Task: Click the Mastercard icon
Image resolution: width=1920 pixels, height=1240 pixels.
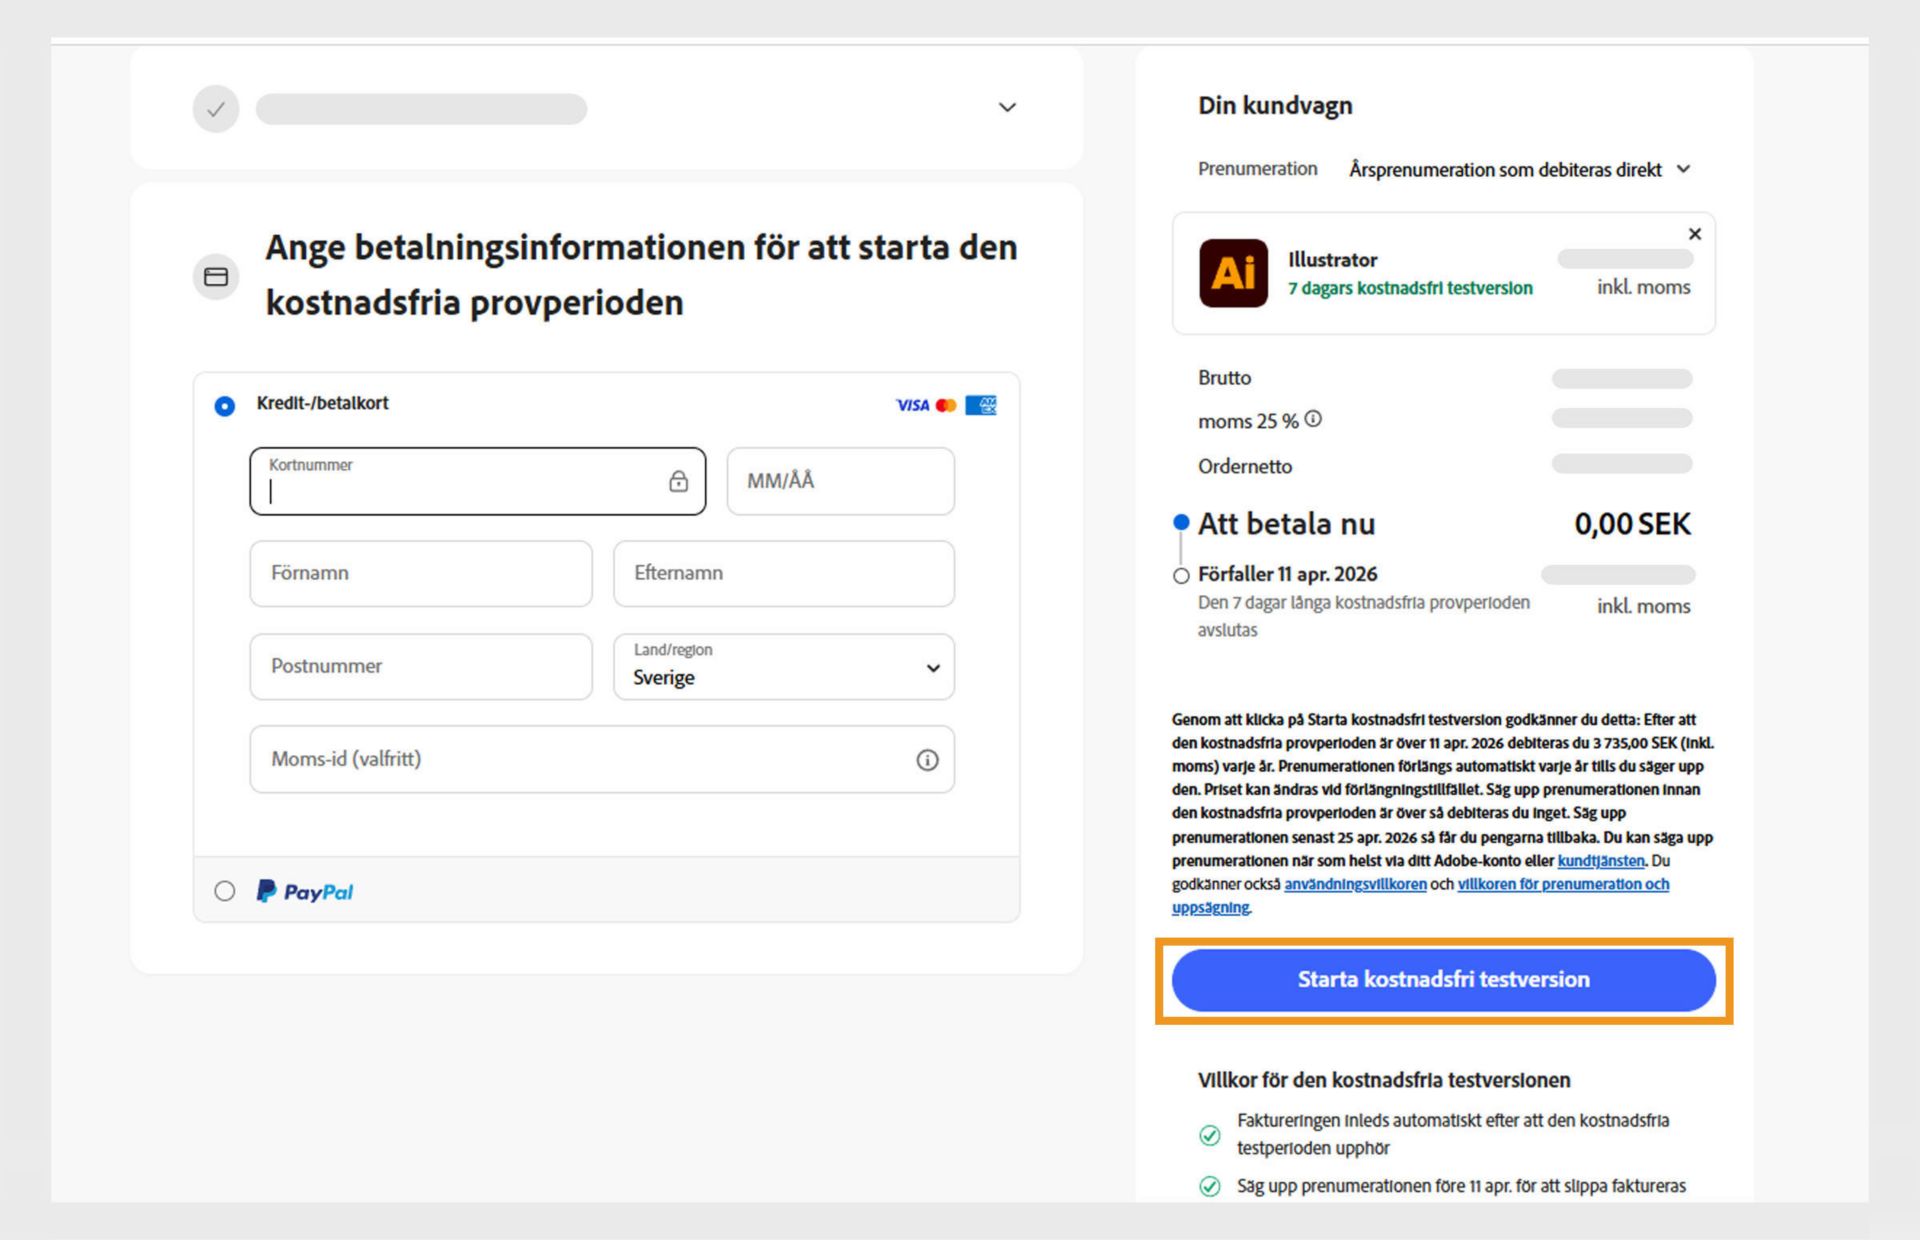Action: (947, 405)
